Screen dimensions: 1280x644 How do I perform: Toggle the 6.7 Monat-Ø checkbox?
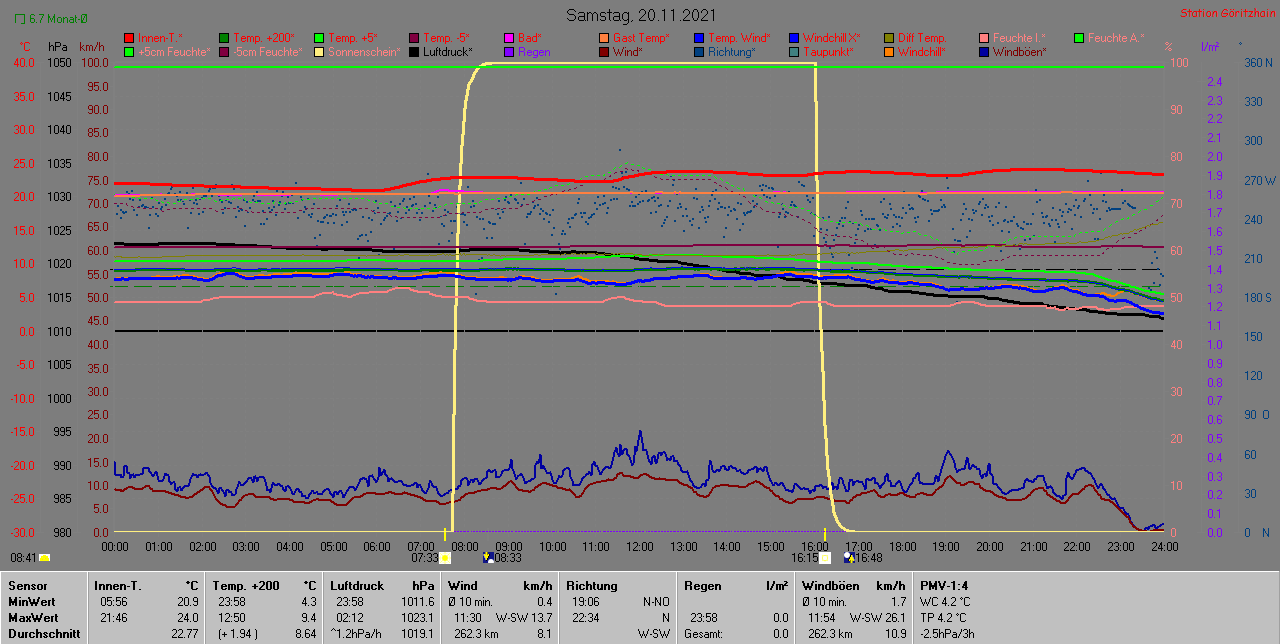click(20, 19)
